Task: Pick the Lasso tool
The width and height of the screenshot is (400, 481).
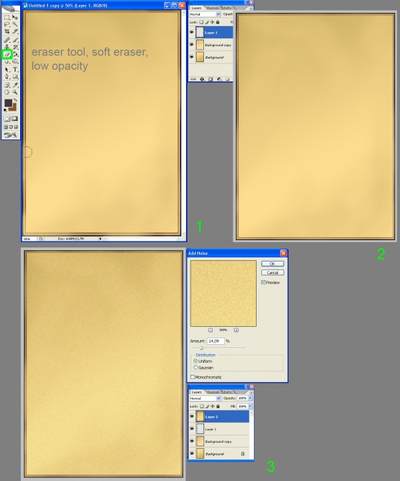Action: 7,24
